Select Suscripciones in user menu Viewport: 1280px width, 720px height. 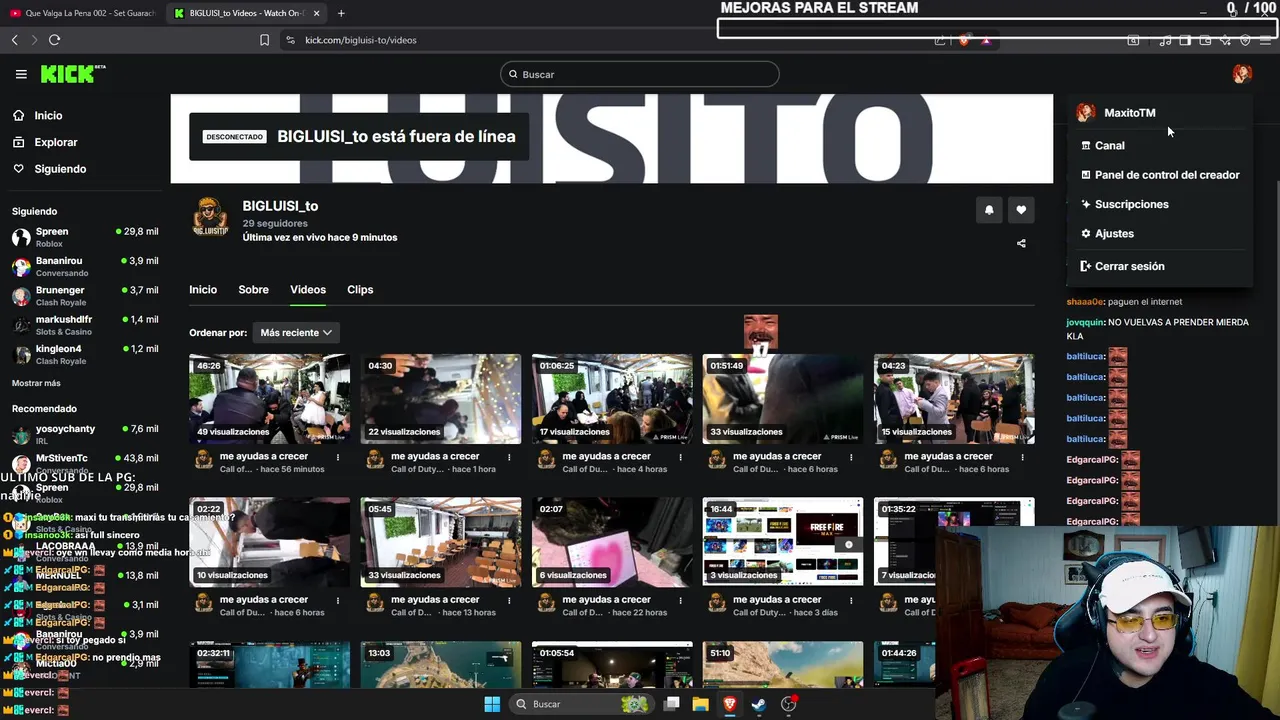[1124, 204]
